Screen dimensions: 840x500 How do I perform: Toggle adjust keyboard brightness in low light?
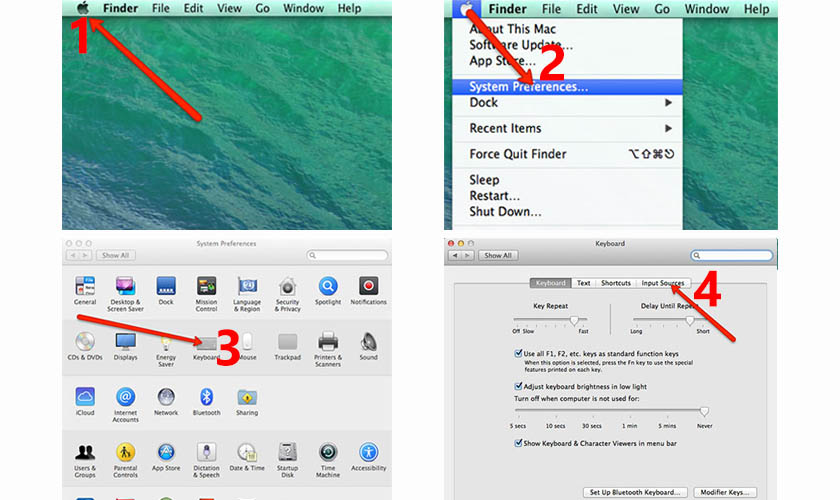pos(518,386)
